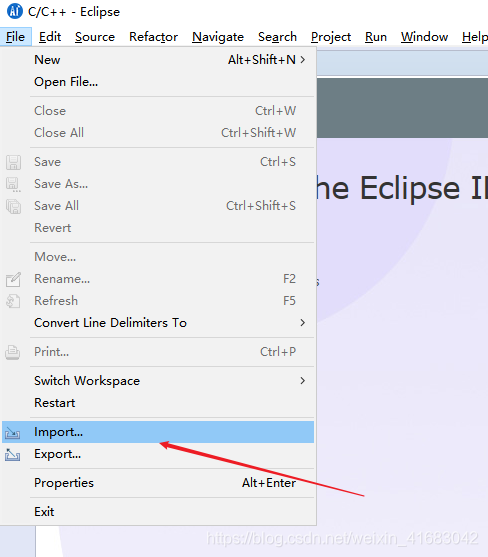The height and width of the screenshot is (557, 488).
Task: Click the Eclipse application logo icon
Action: point(15,11)
